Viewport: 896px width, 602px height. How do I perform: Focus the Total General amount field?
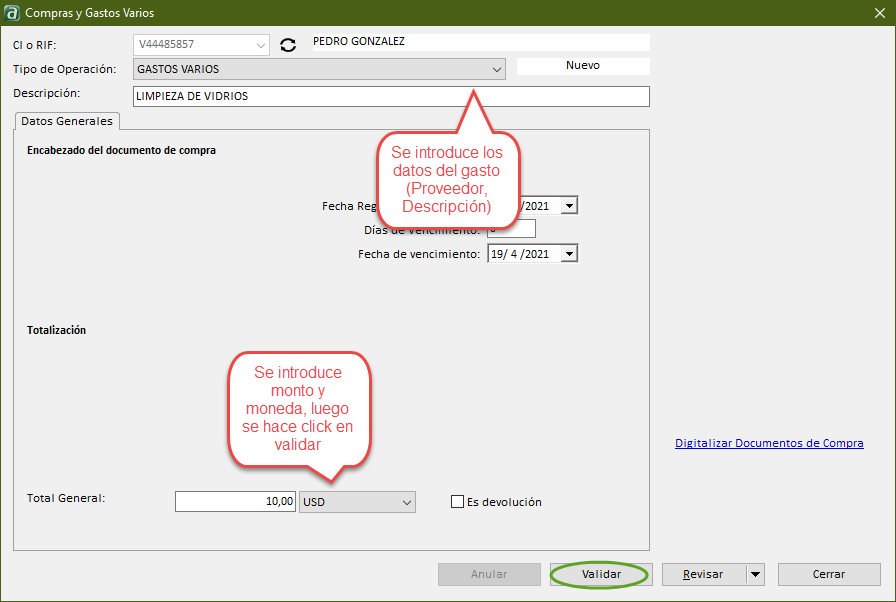[235, 502]
